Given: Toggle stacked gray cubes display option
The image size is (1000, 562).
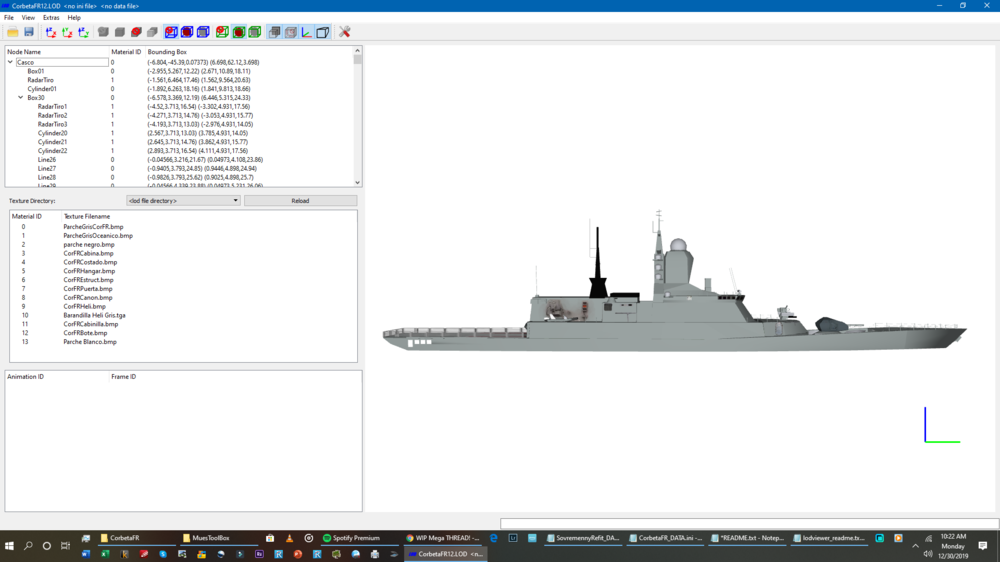Looking at the screenshot, I should 274,32.
